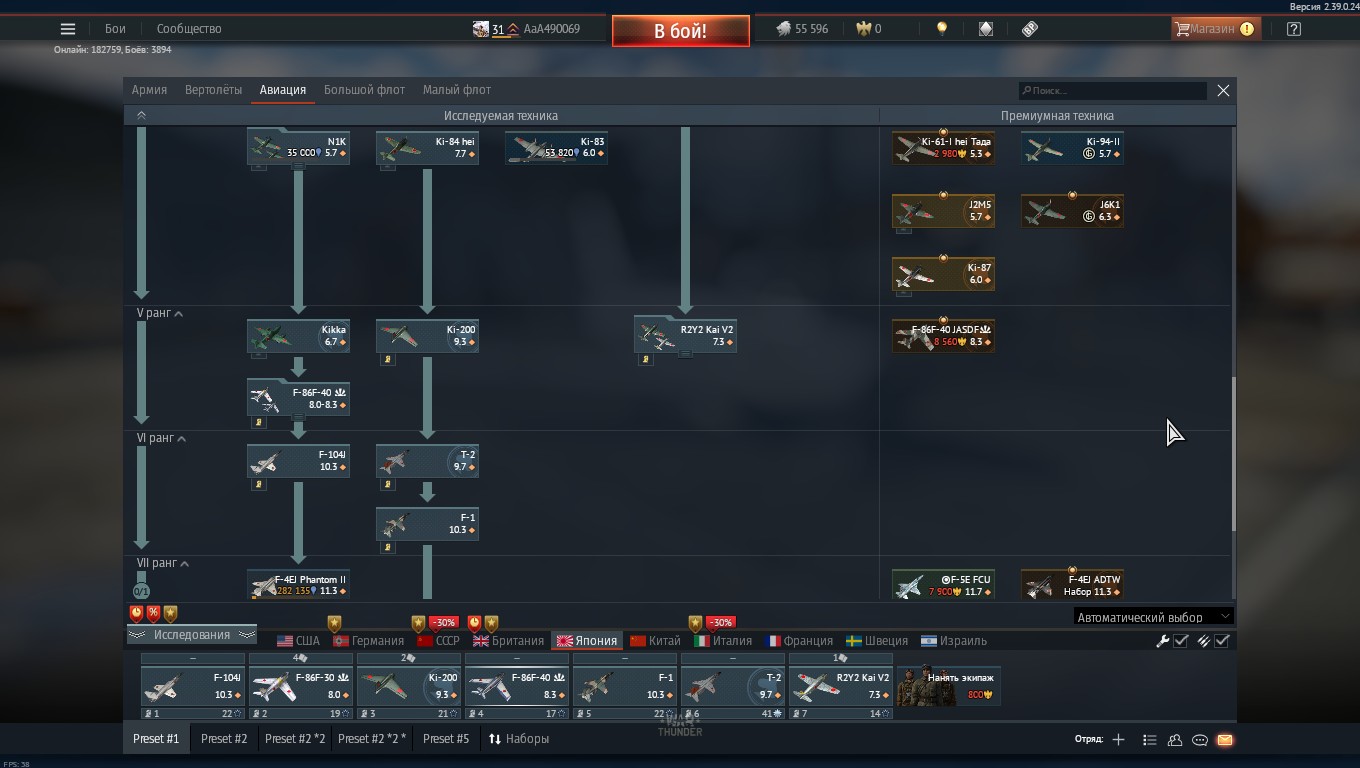Select Preset #5 crew preset
The image size is (1360, 768).
[446, 739]
